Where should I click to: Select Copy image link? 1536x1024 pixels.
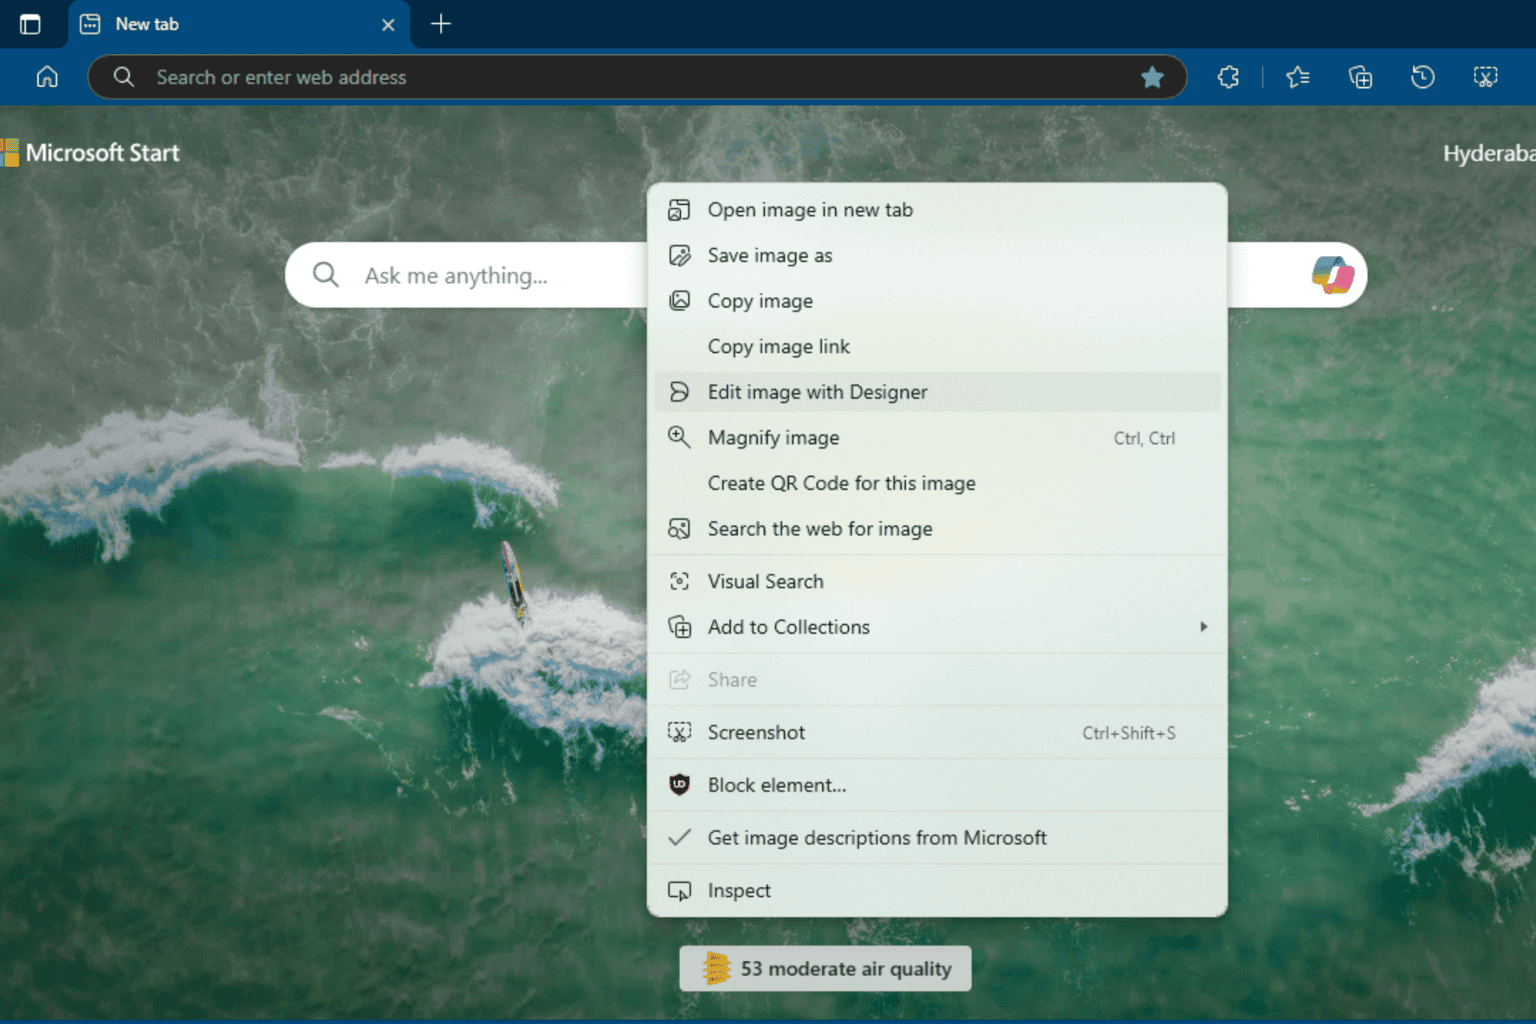coord(937,347)
